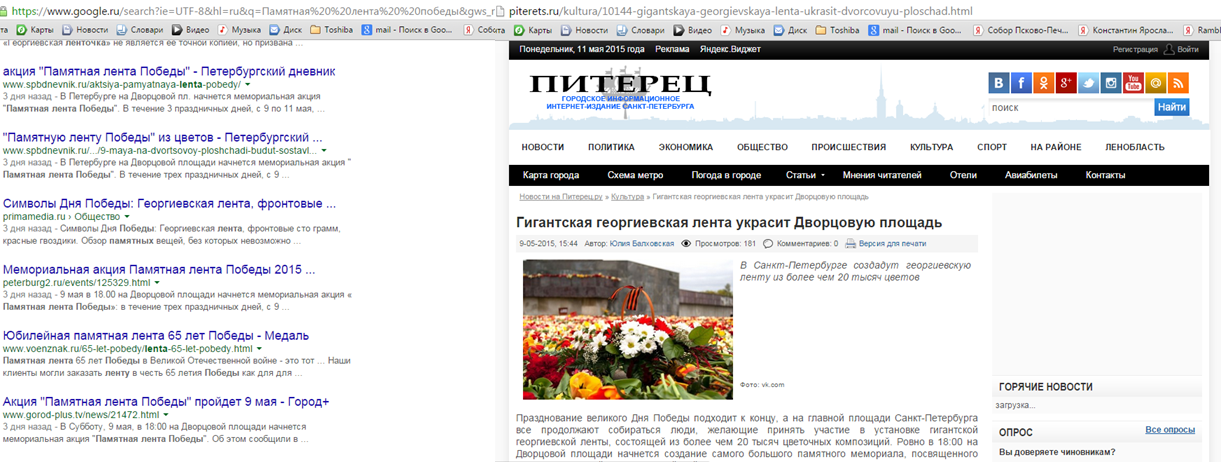Click the Яндекс.Виджет link

coord(728,49)
